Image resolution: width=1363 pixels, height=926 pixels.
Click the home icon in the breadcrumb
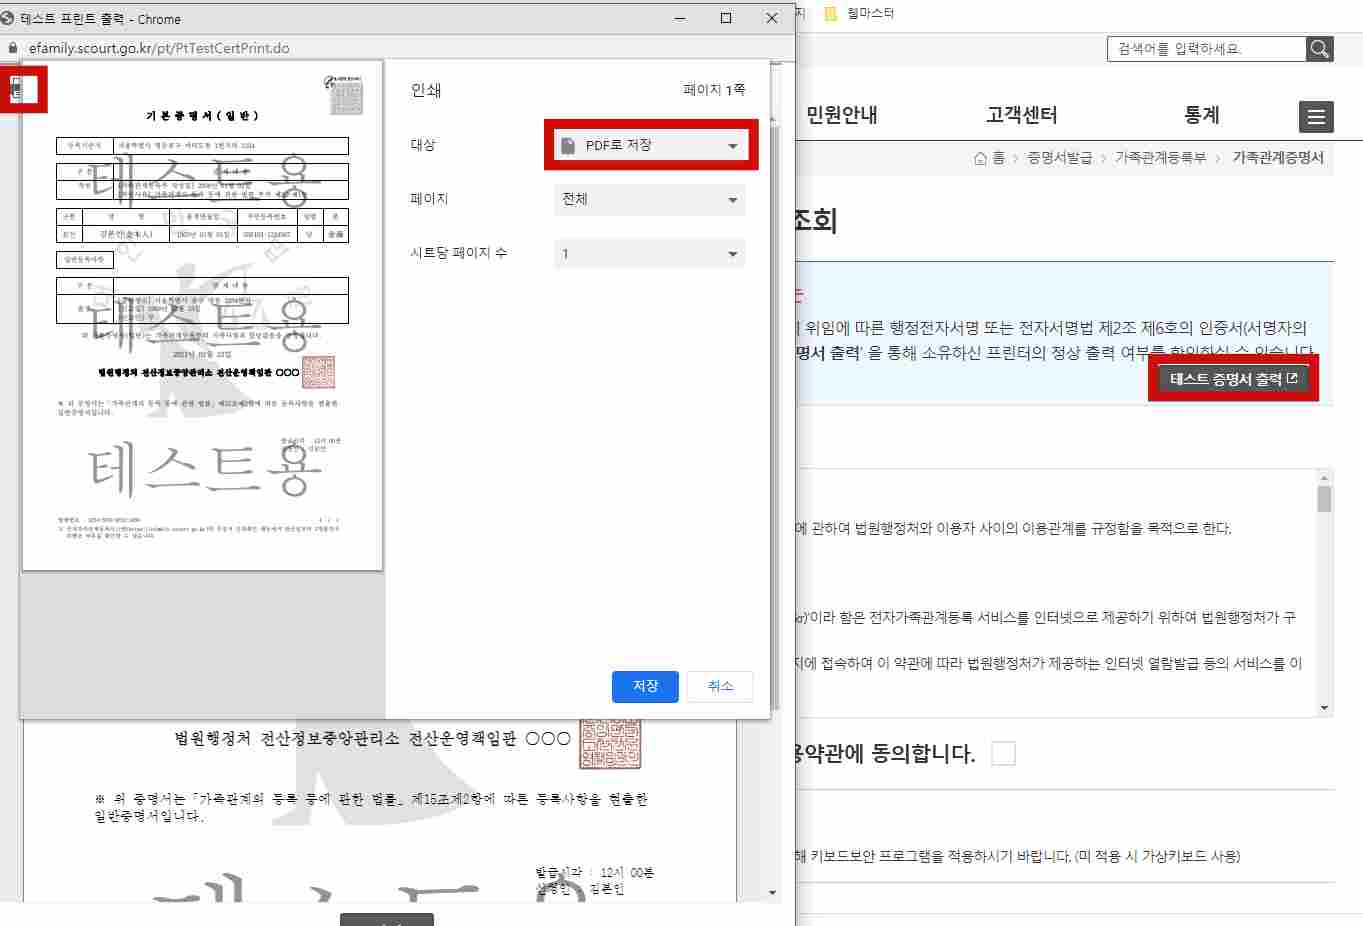(x=980, y=157)
